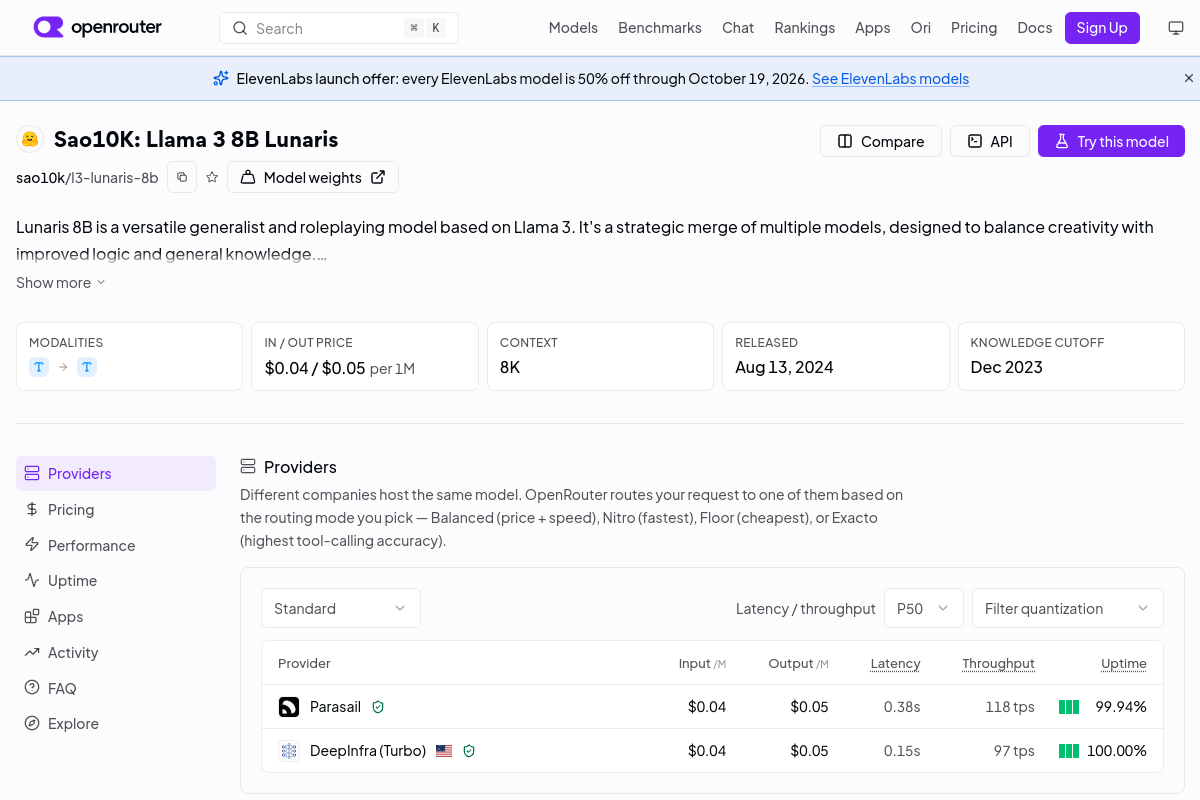The image size is (1200, 800).
Task: Click the Compare button
Action: pyautogui.click(x=881, y=141)
